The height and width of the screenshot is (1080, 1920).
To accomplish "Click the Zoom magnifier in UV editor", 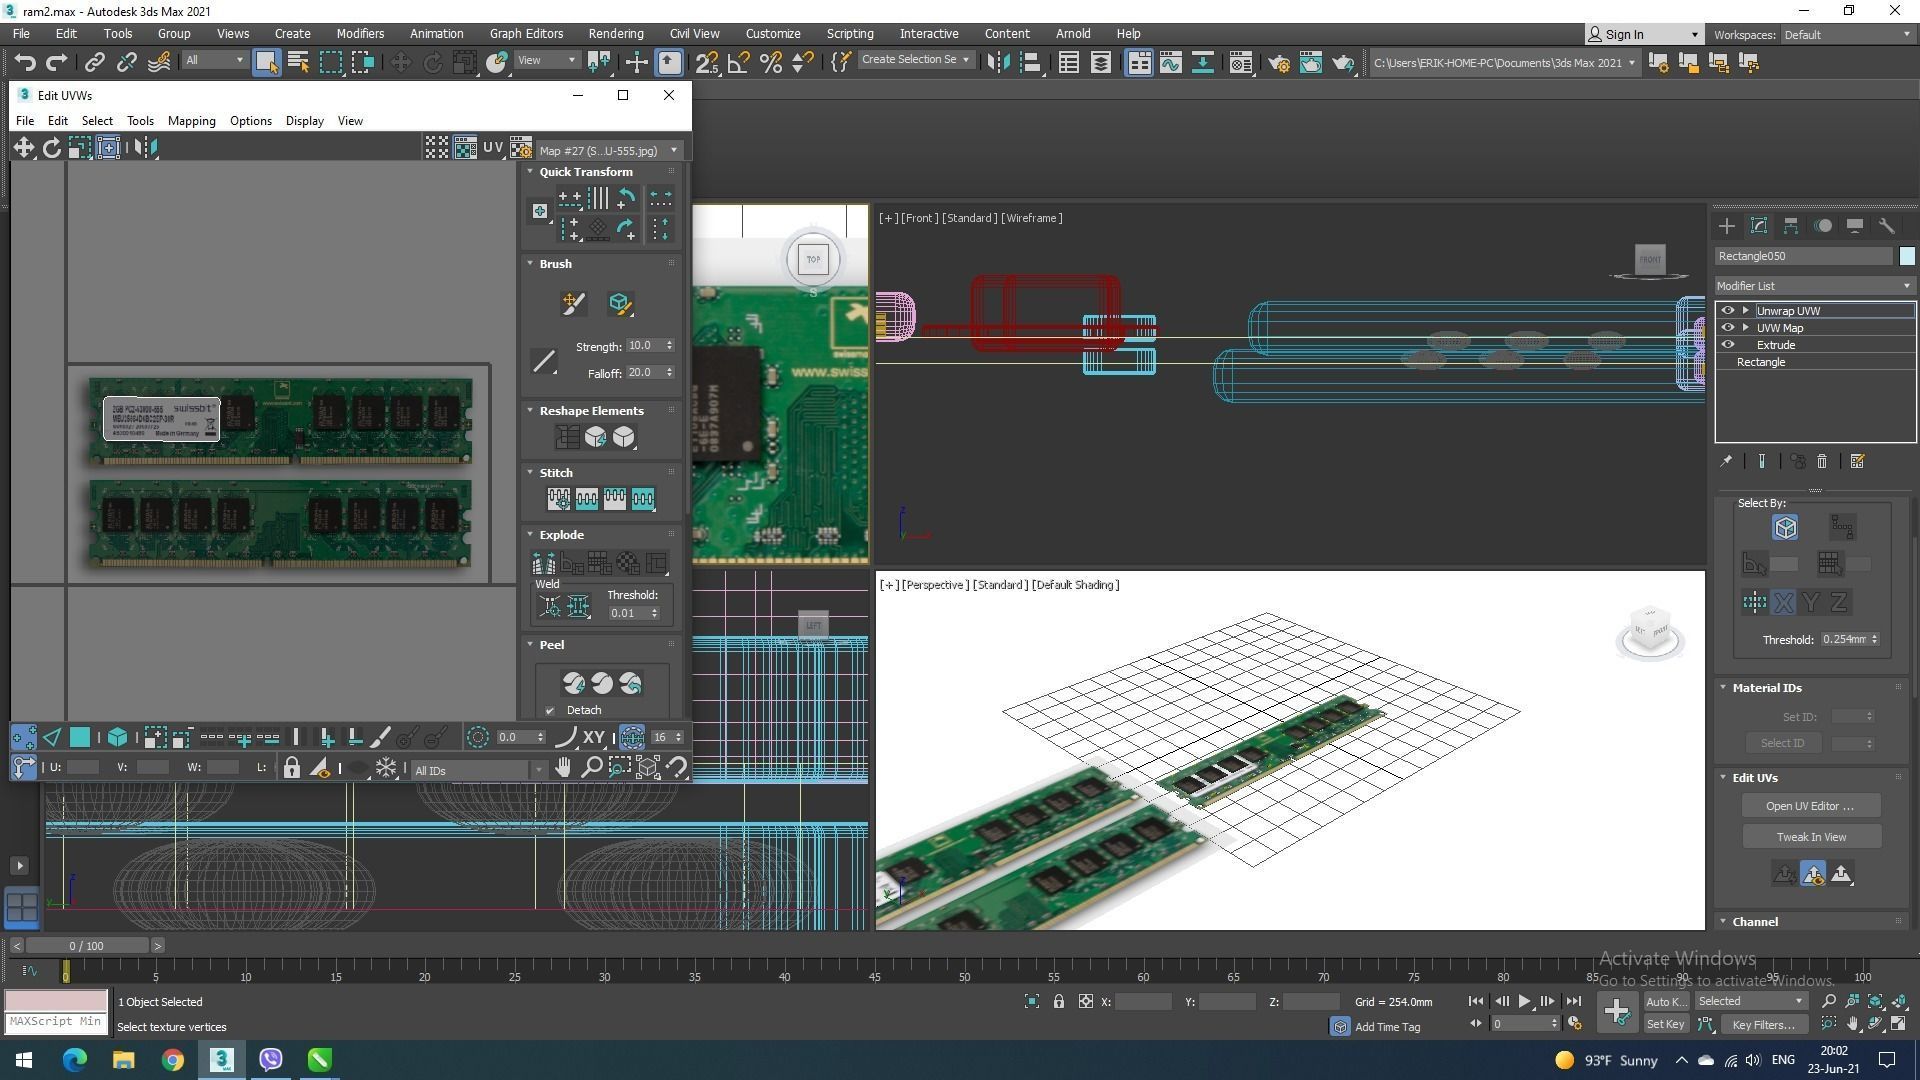I will 591,768.
